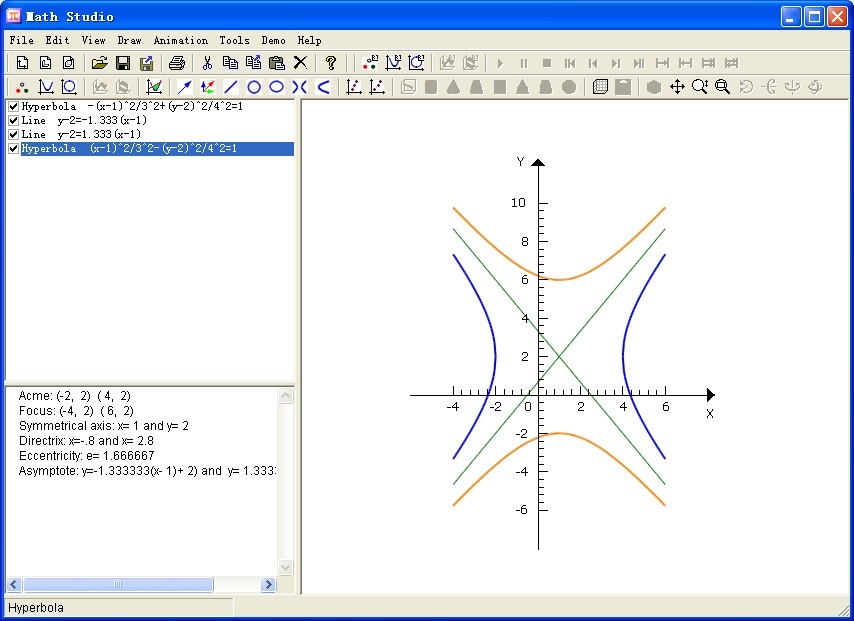Click the horizontal scrollbar thumb in info panel
854x621 pixels.
click(x=118, y=585)
